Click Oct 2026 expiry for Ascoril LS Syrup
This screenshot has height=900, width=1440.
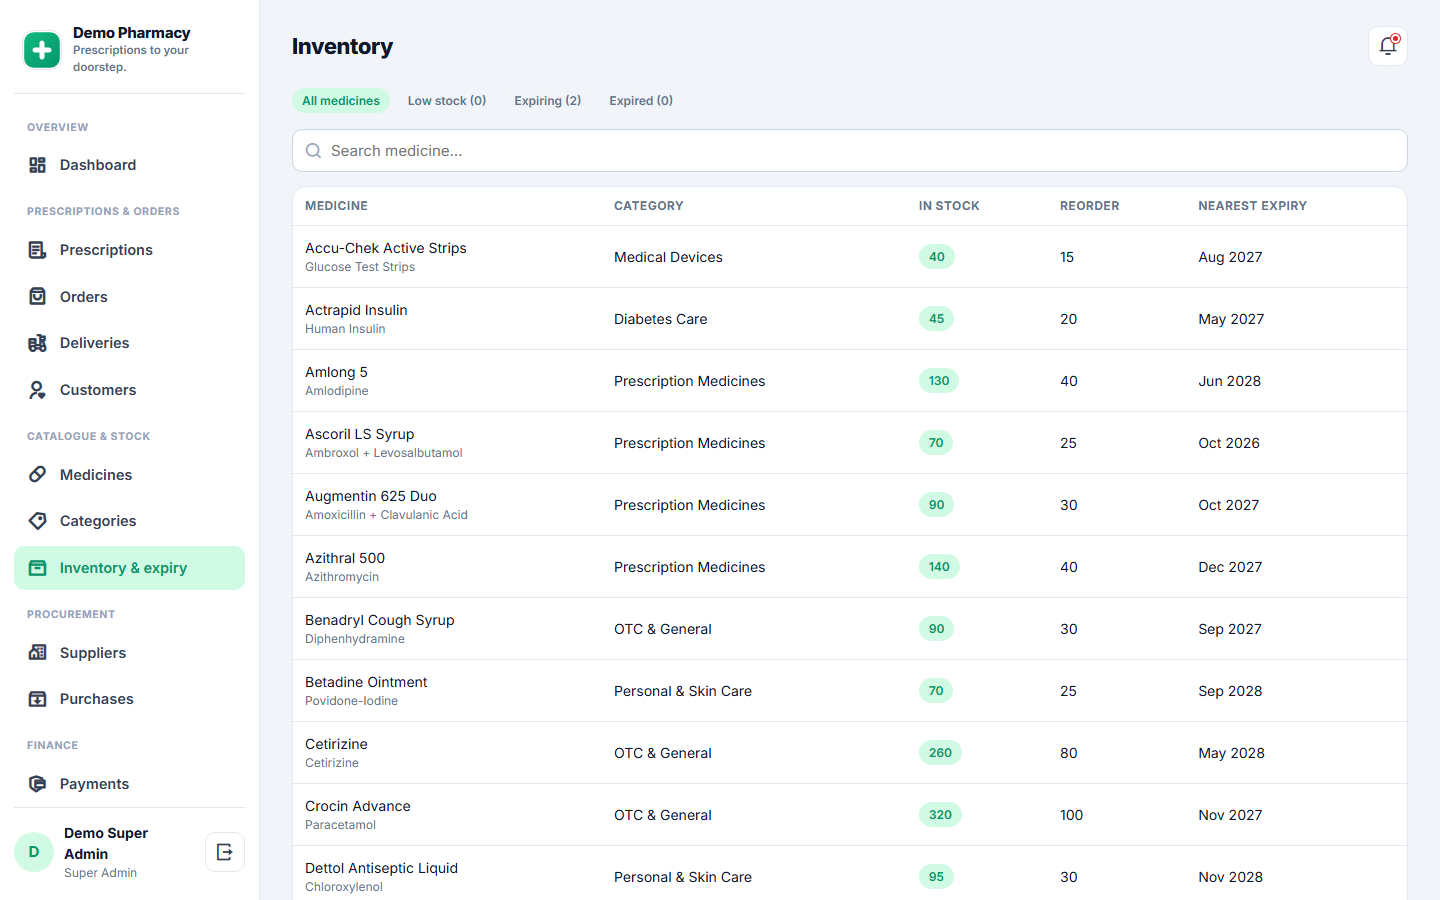pos(1229,443)
